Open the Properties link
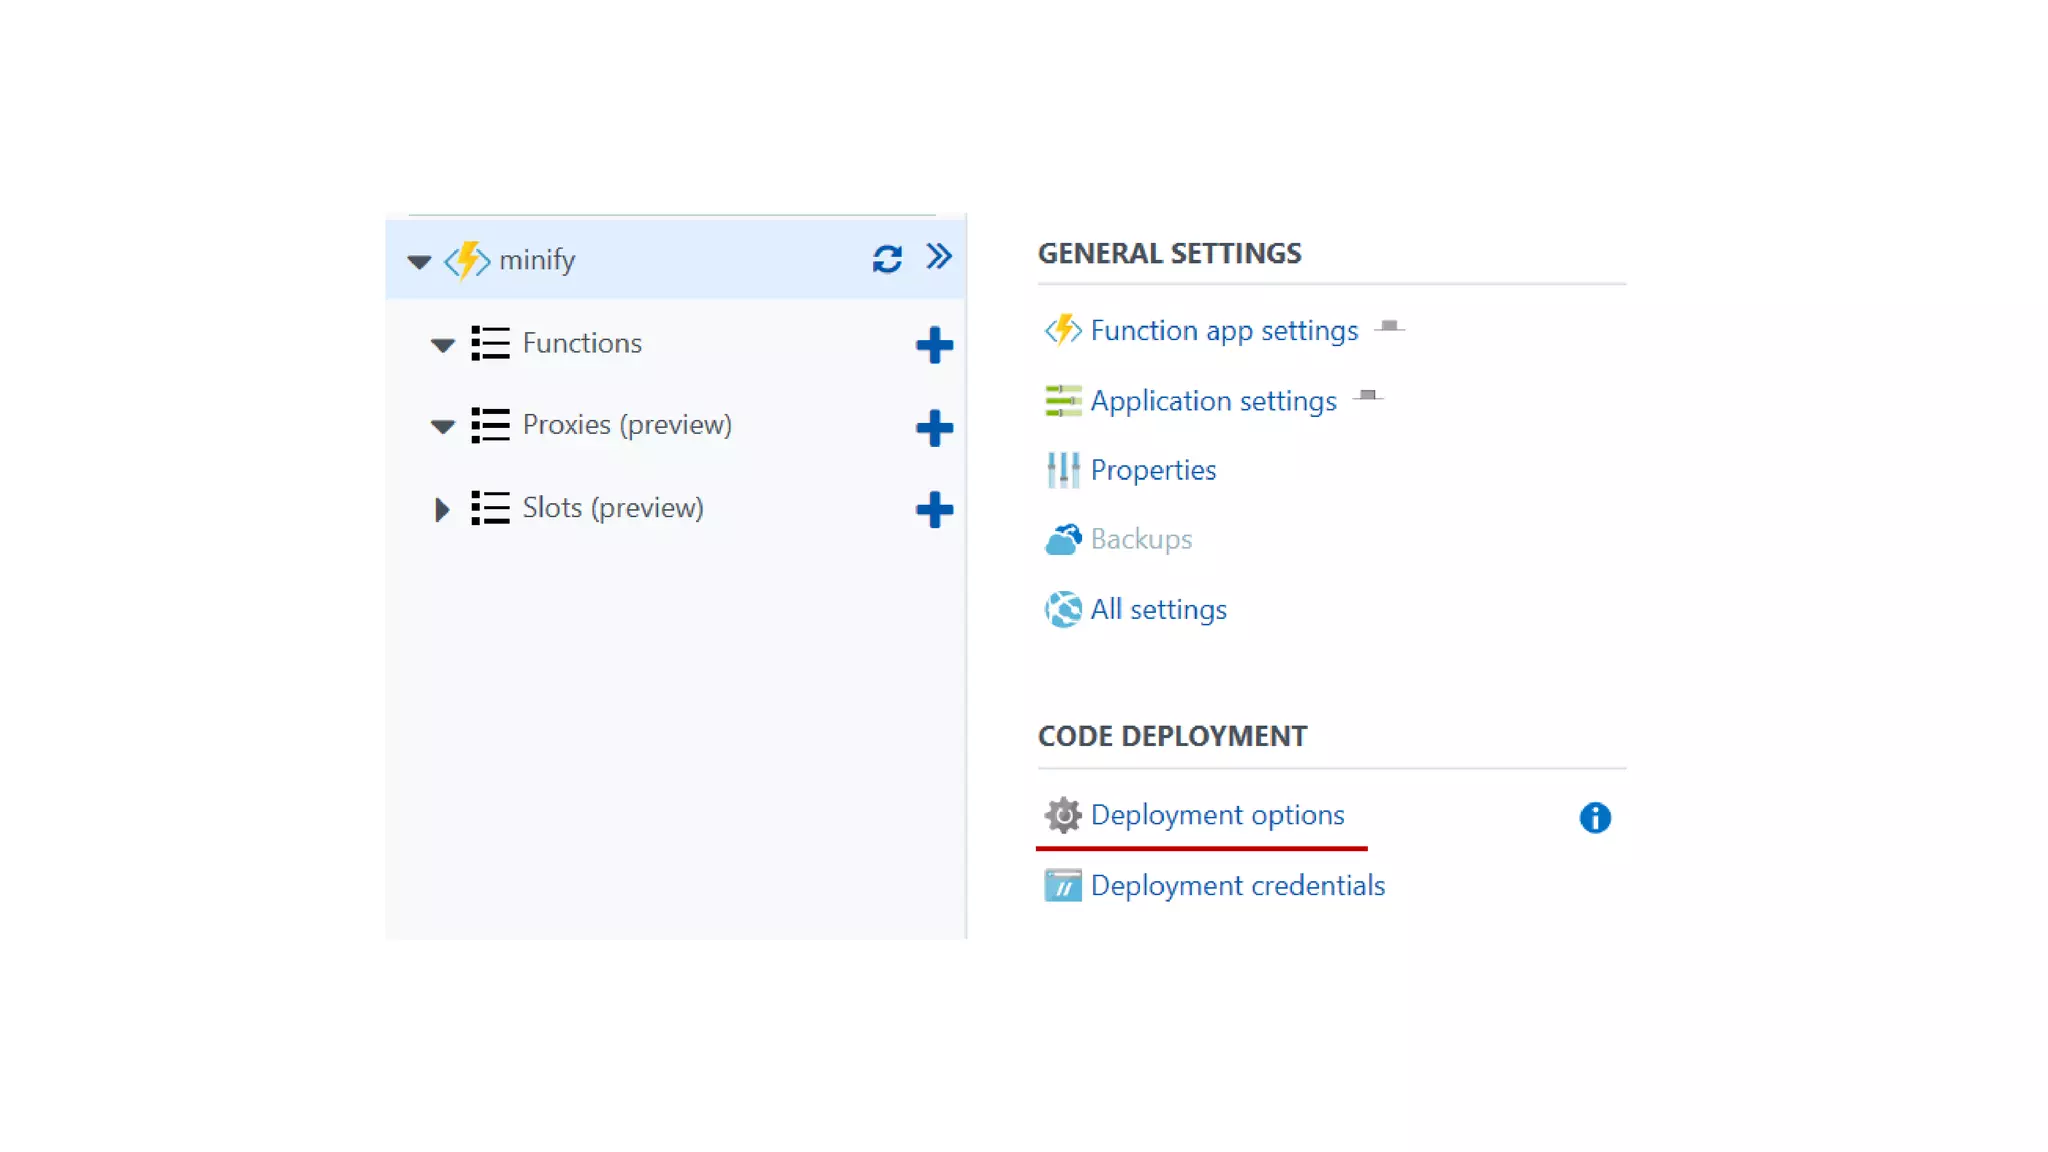2048x1152 pixels. (x=1153, y=470)
